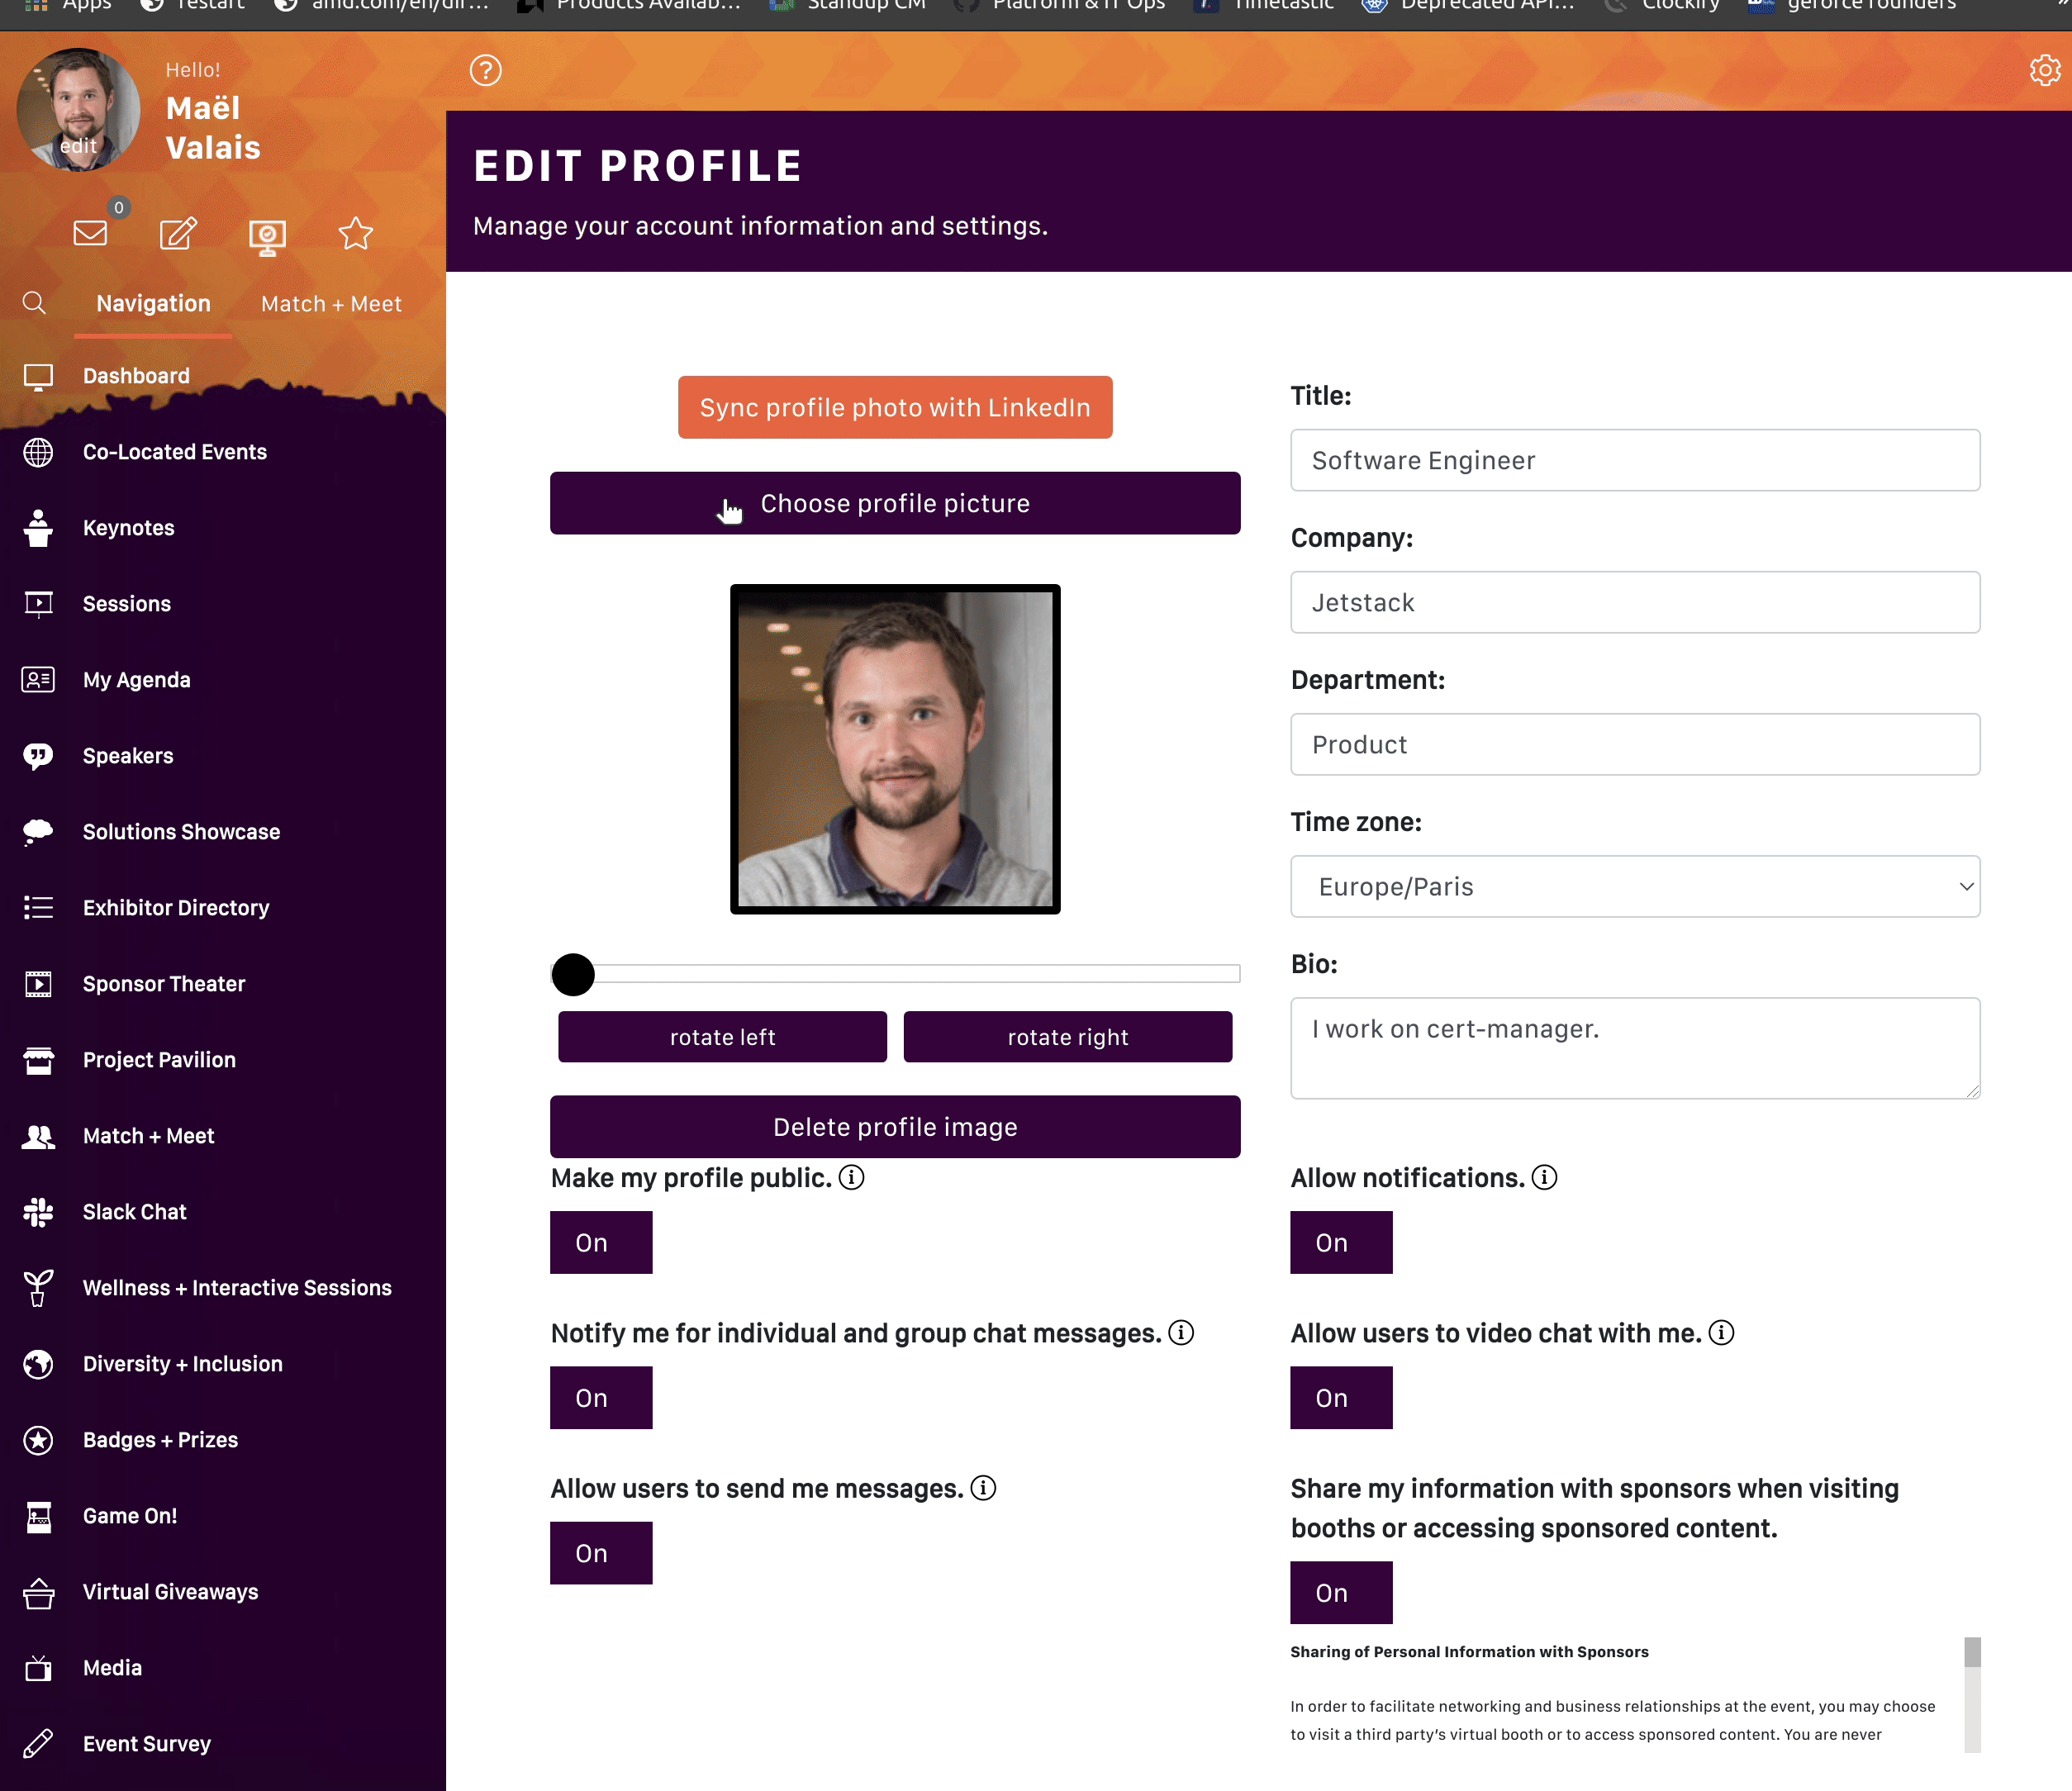Disable Allow users to video chat toggle
Screen dimensions: 2072x1791
[x=1340, y=1397]
